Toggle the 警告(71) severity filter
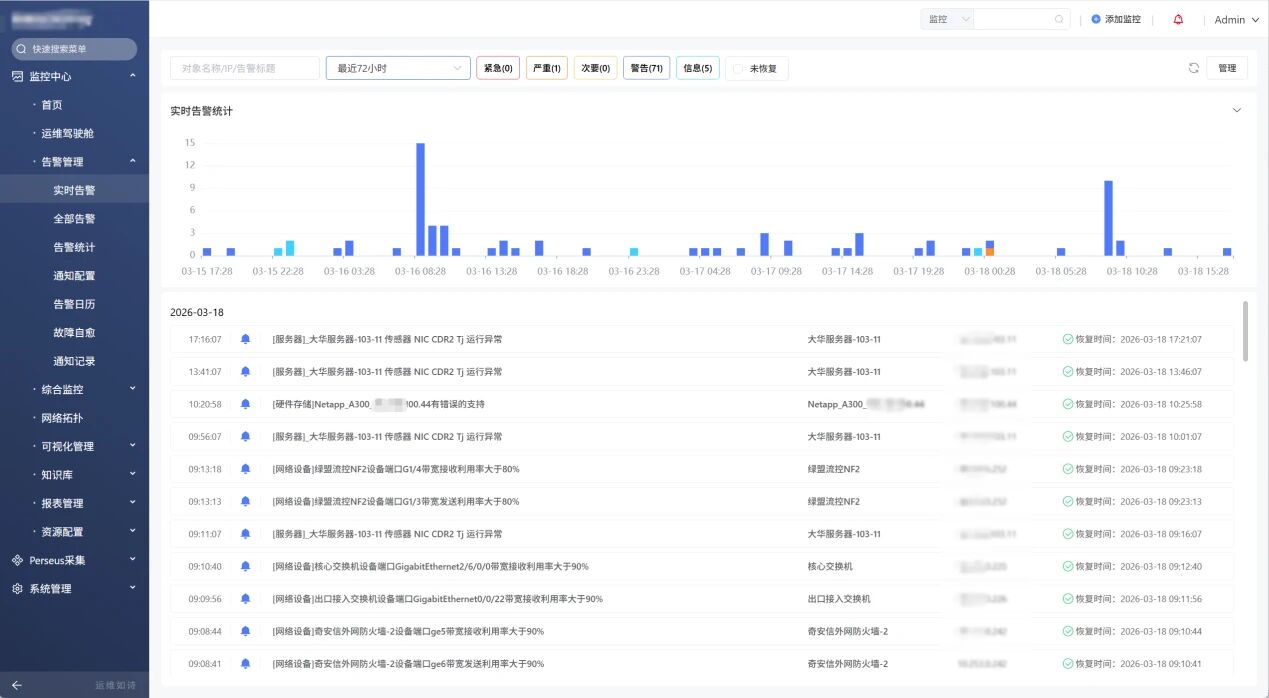 647,68
